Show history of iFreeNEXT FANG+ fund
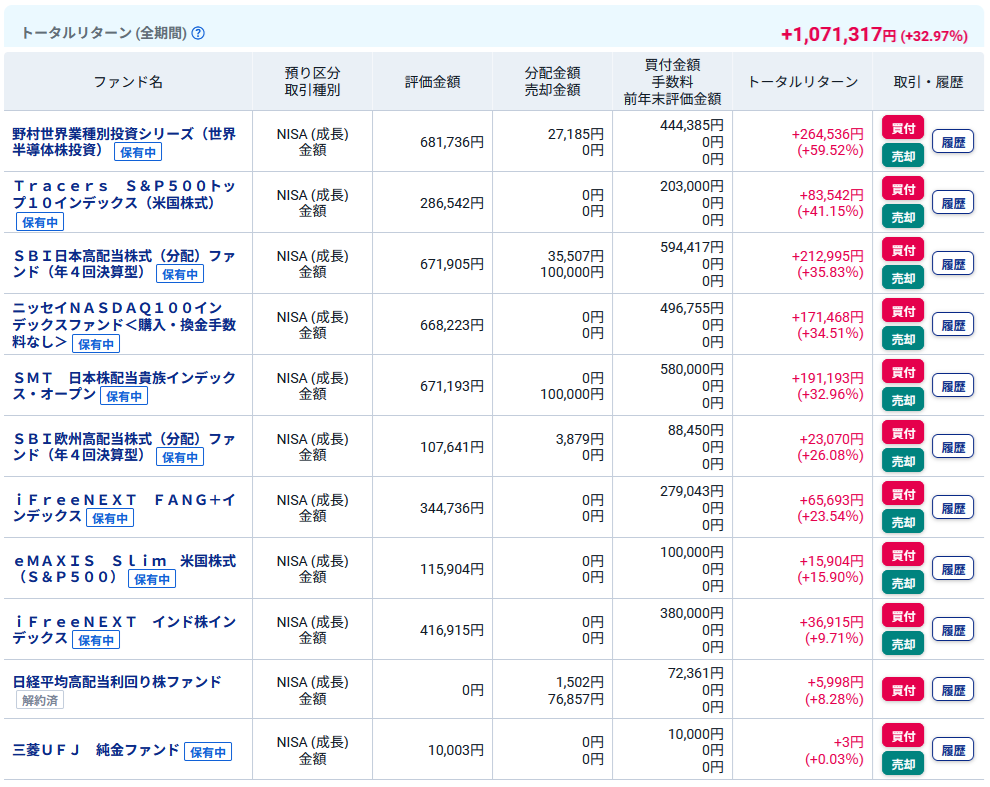The width and height of the screenshot is (990, 787). (953, 508)
